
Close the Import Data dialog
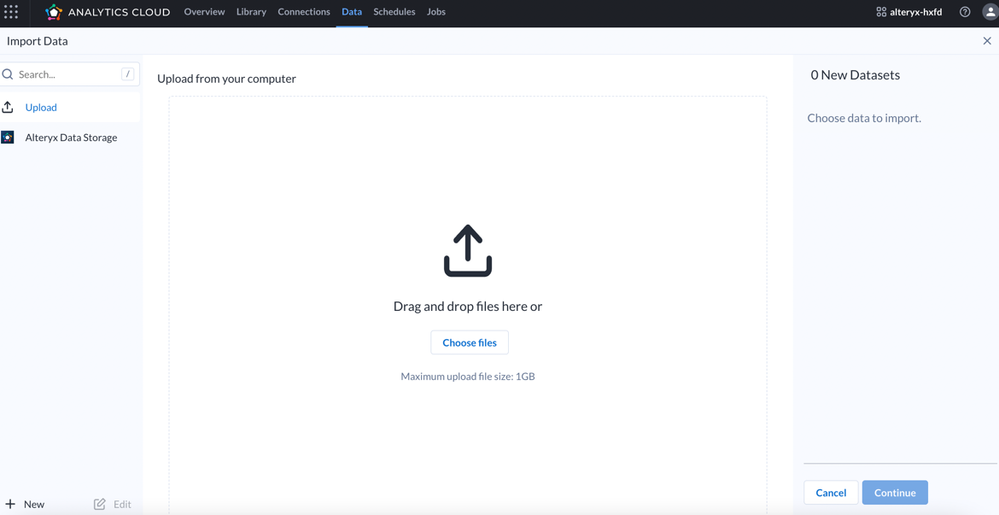(x=987, y=41)
